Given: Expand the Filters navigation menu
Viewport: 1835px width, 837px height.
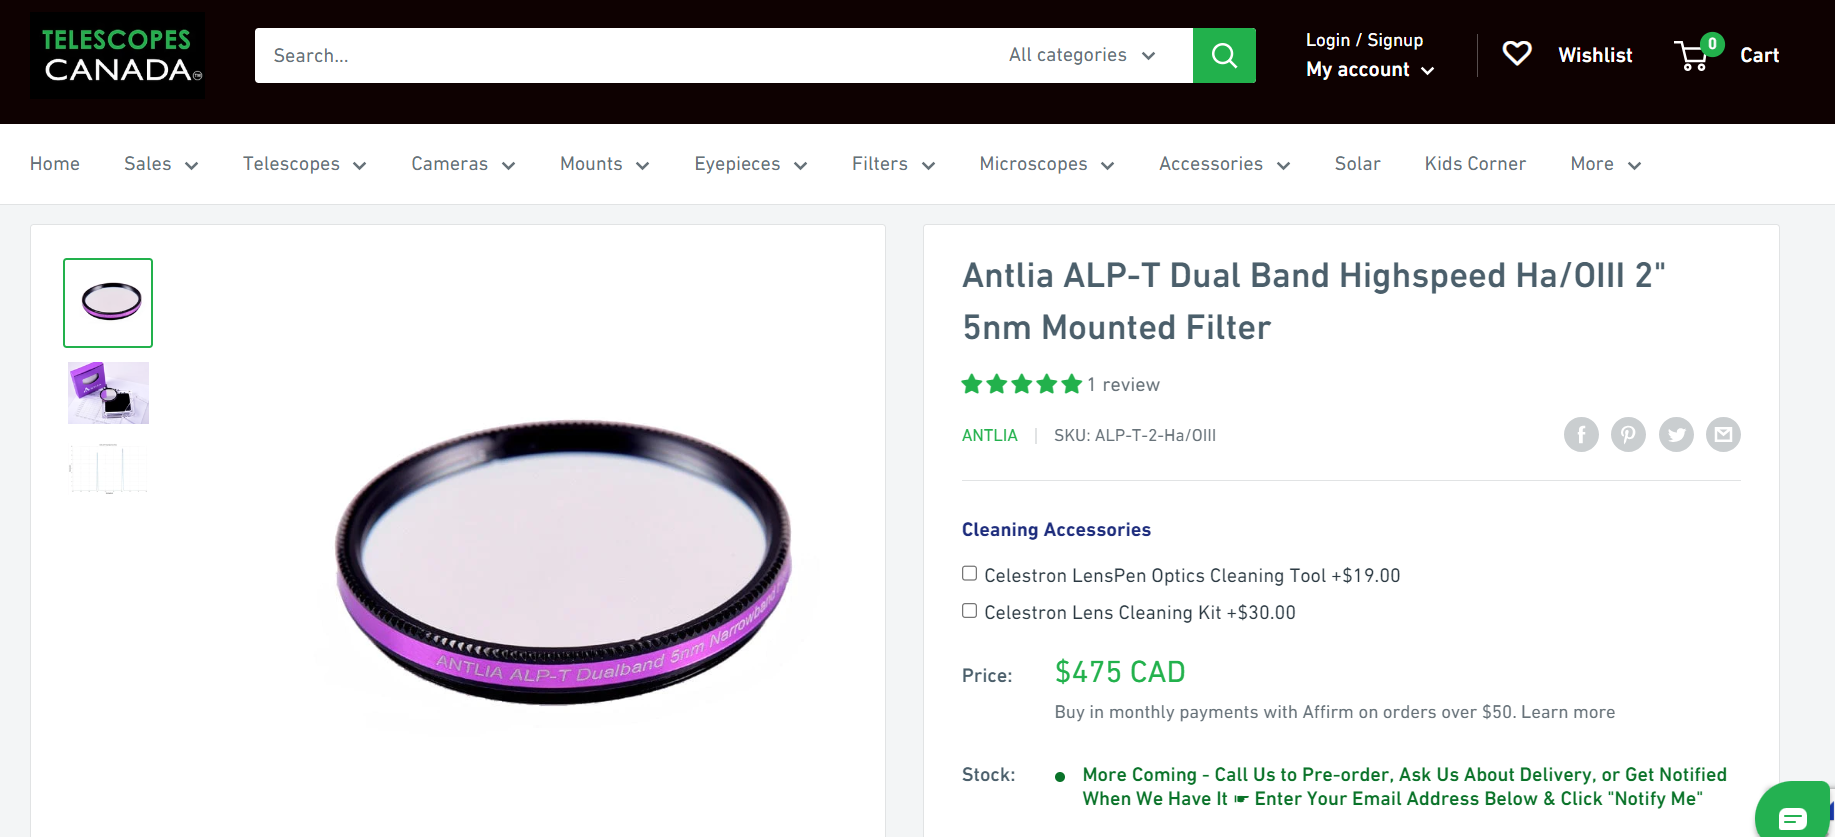Looking at the screenshot, I should click(893, 164).
